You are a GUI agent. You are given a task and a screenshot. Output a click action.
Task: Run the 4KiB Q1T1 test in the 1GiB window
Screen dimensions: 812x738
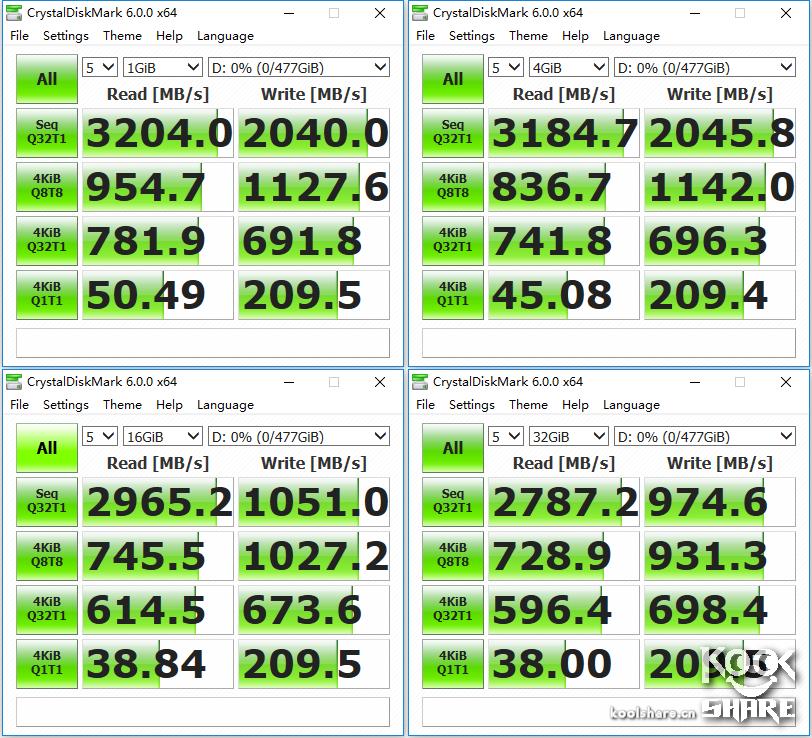[46, 295]
